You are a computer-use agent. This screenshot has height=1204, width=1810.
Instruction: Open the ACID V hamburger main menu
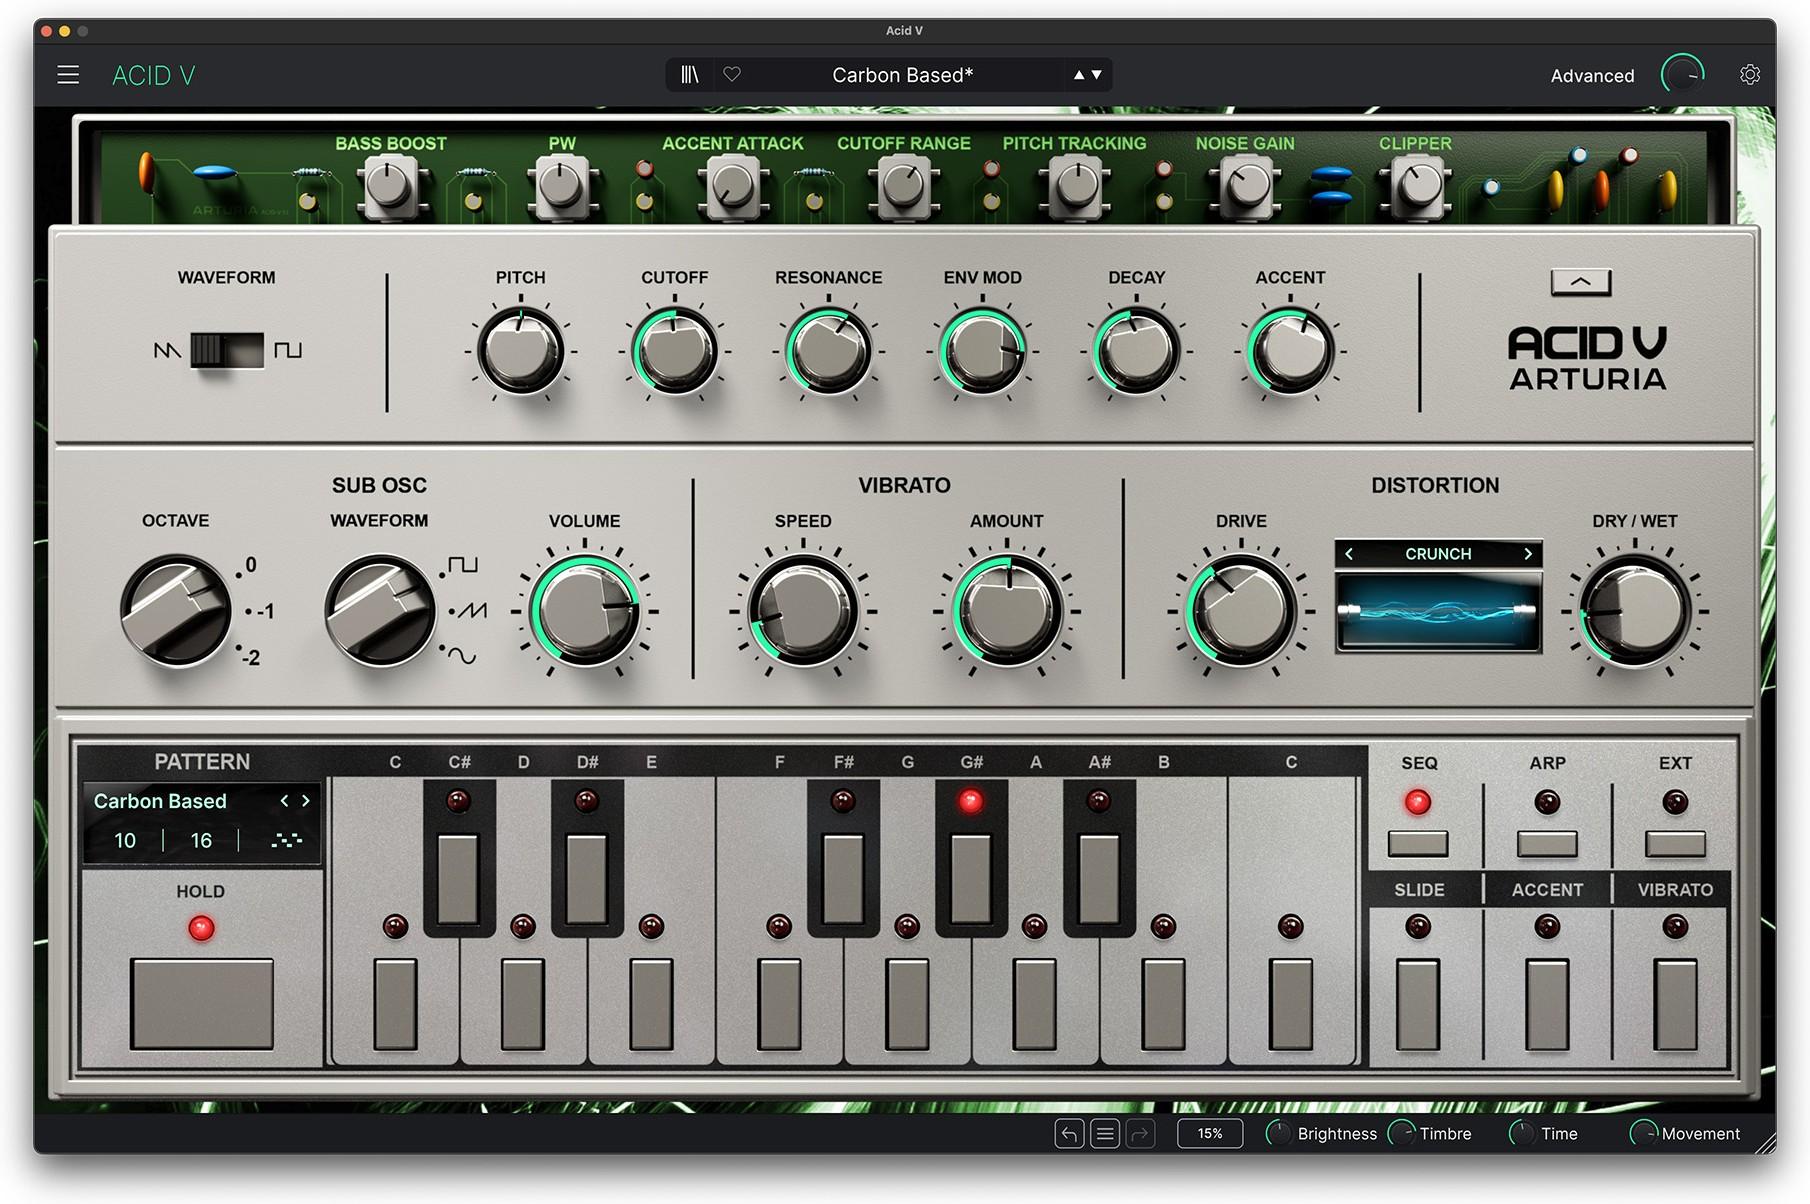coord(67,74)
